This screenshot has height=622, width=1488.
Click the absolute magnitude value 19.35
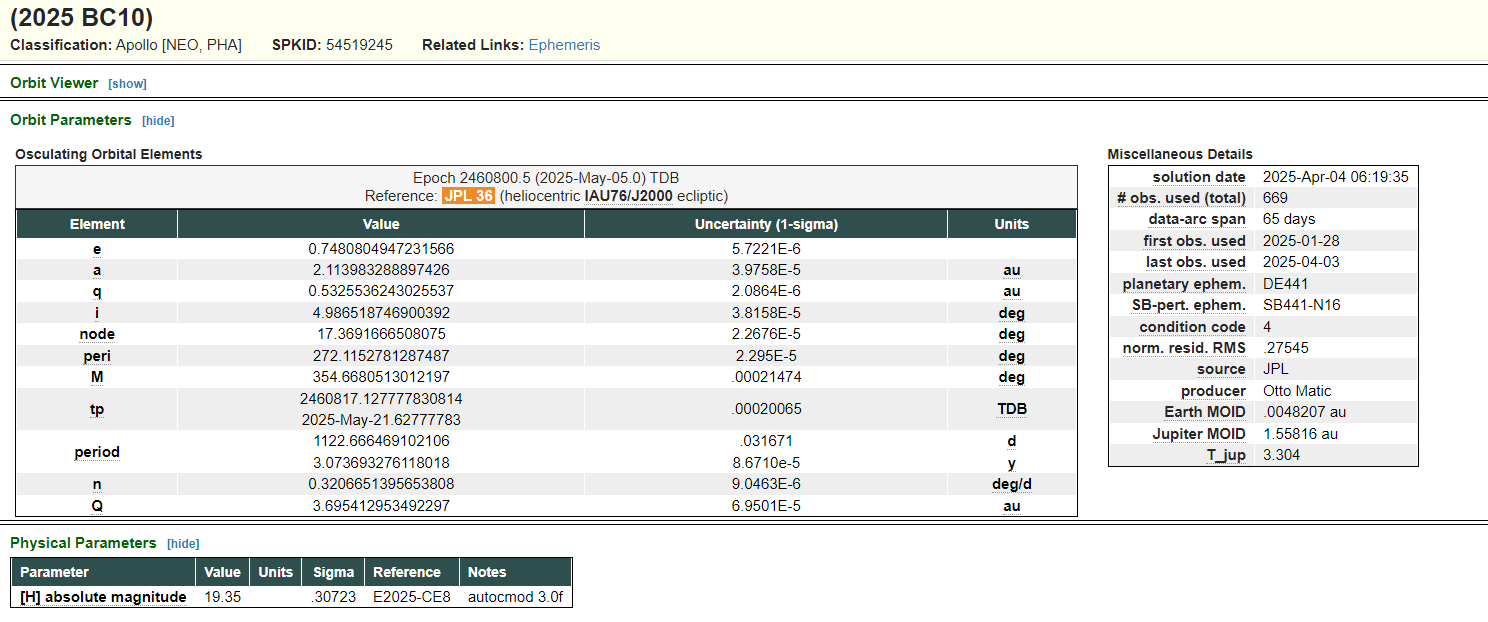[222, 597]
